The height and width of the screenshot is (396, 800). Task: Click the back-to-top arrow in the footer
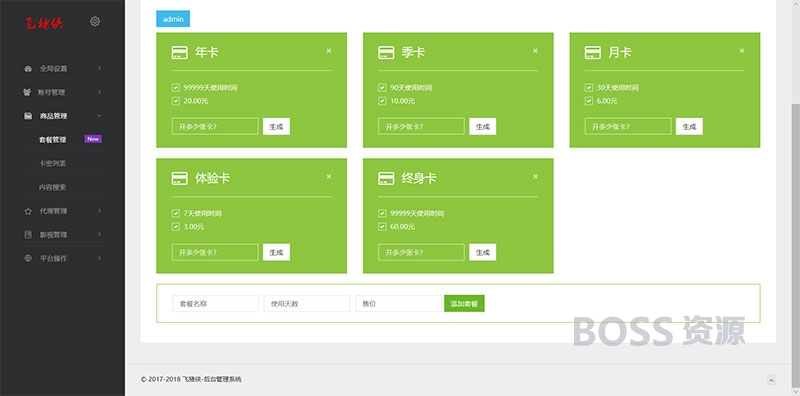771,380
